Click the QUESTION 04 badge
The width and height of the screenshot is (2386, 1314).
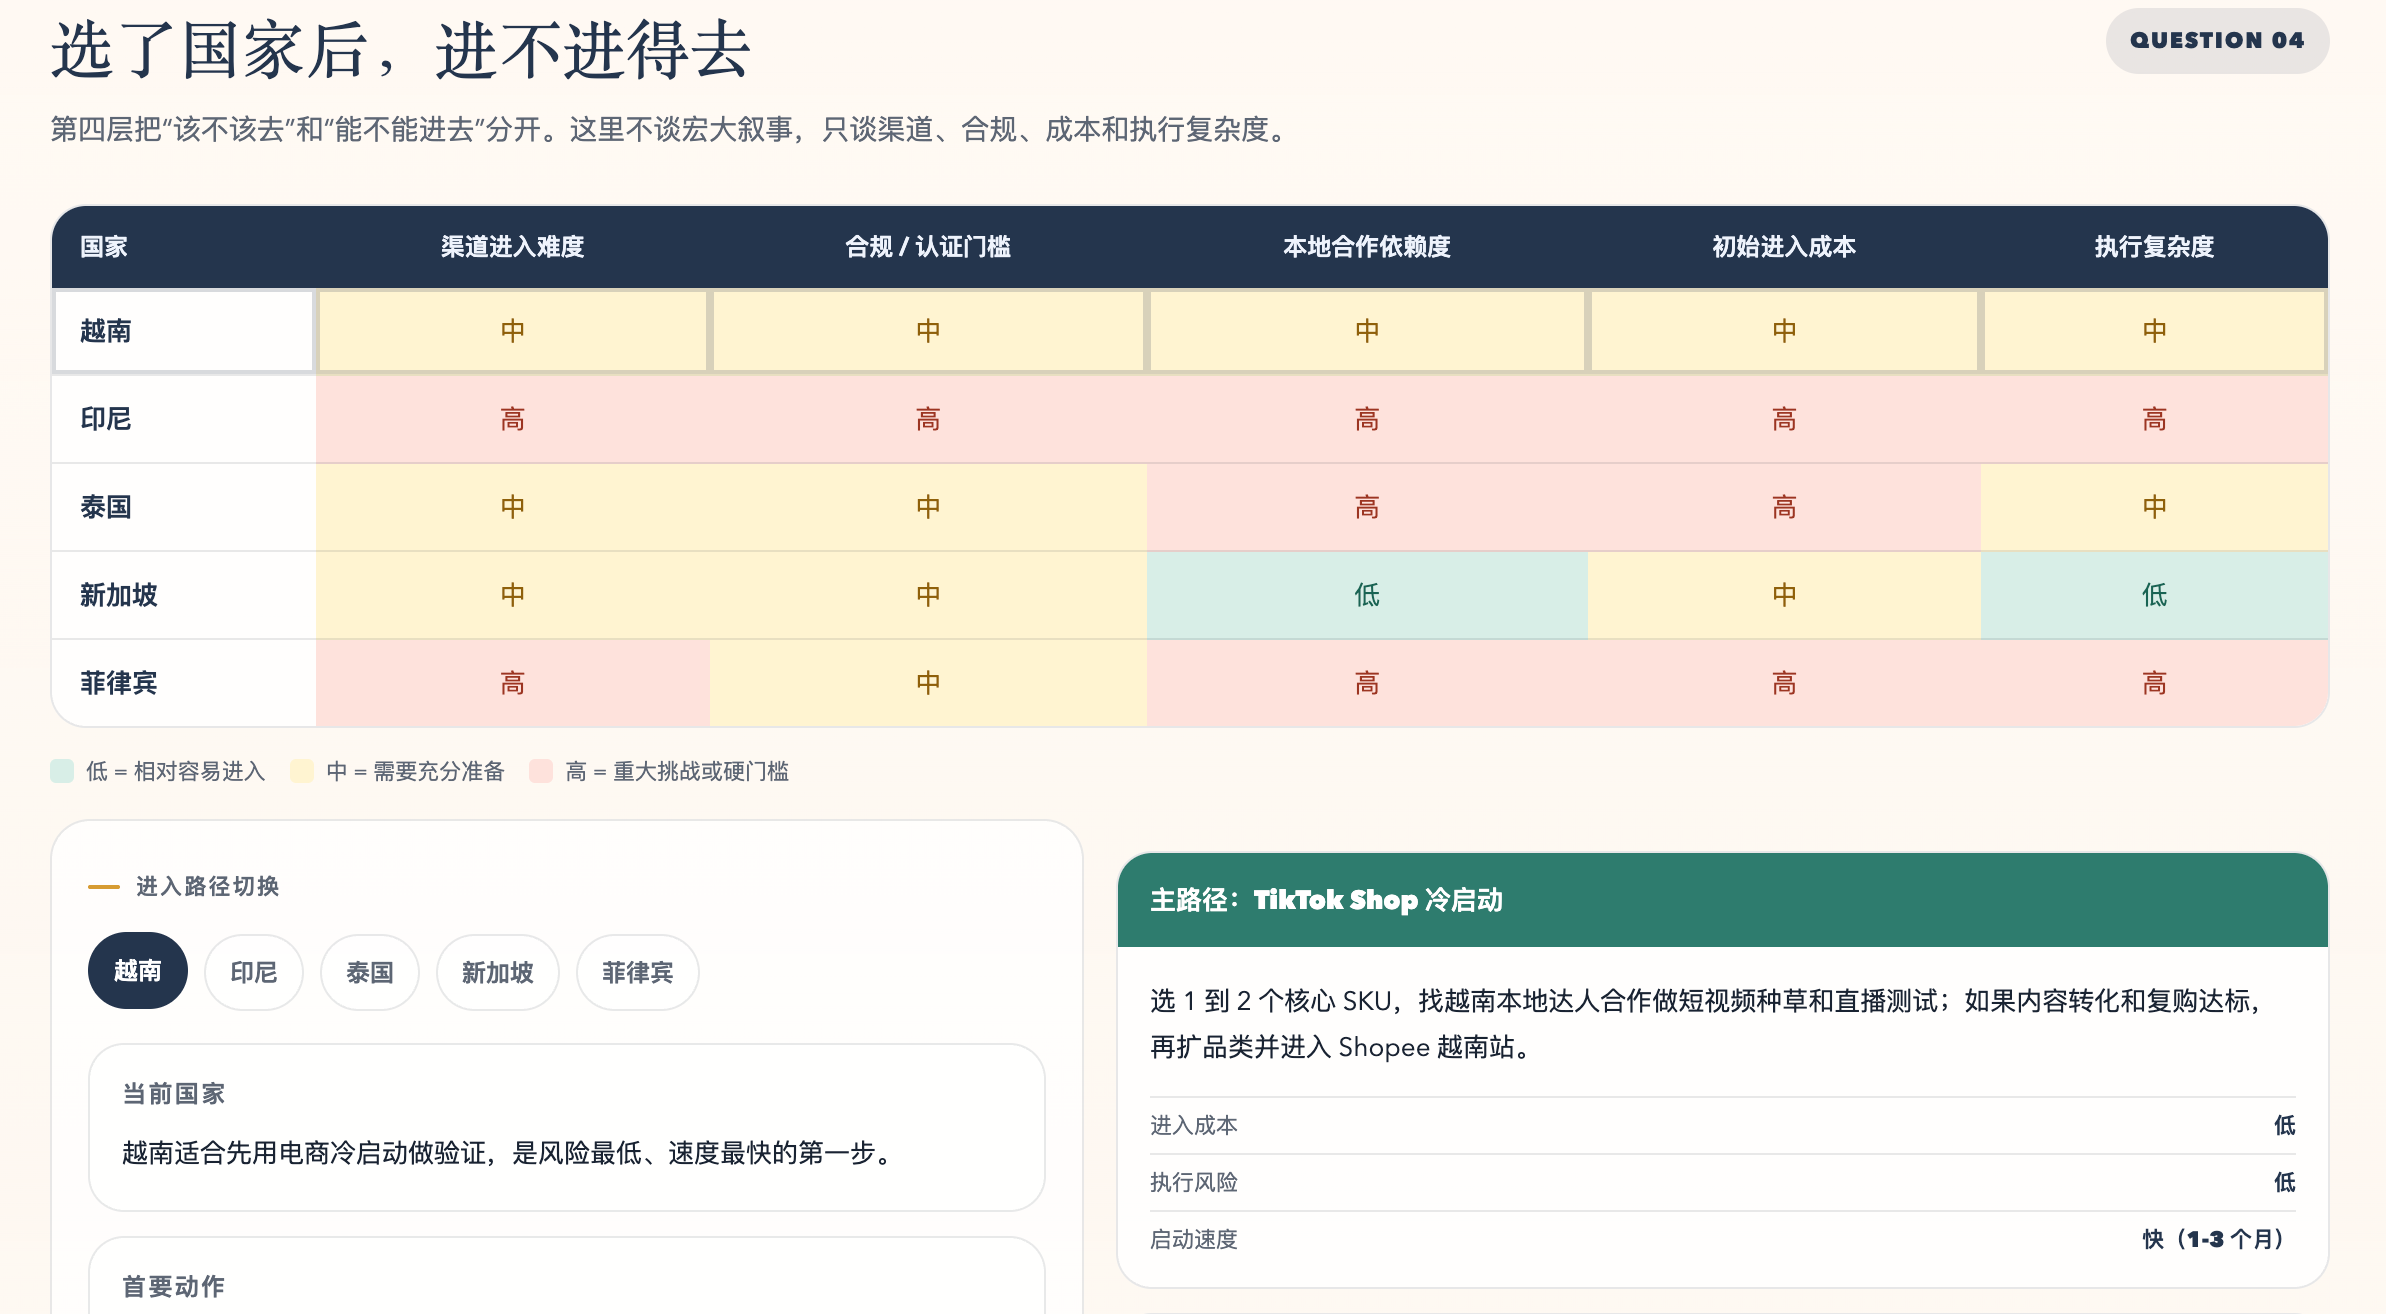click(x=2216, y=41)
